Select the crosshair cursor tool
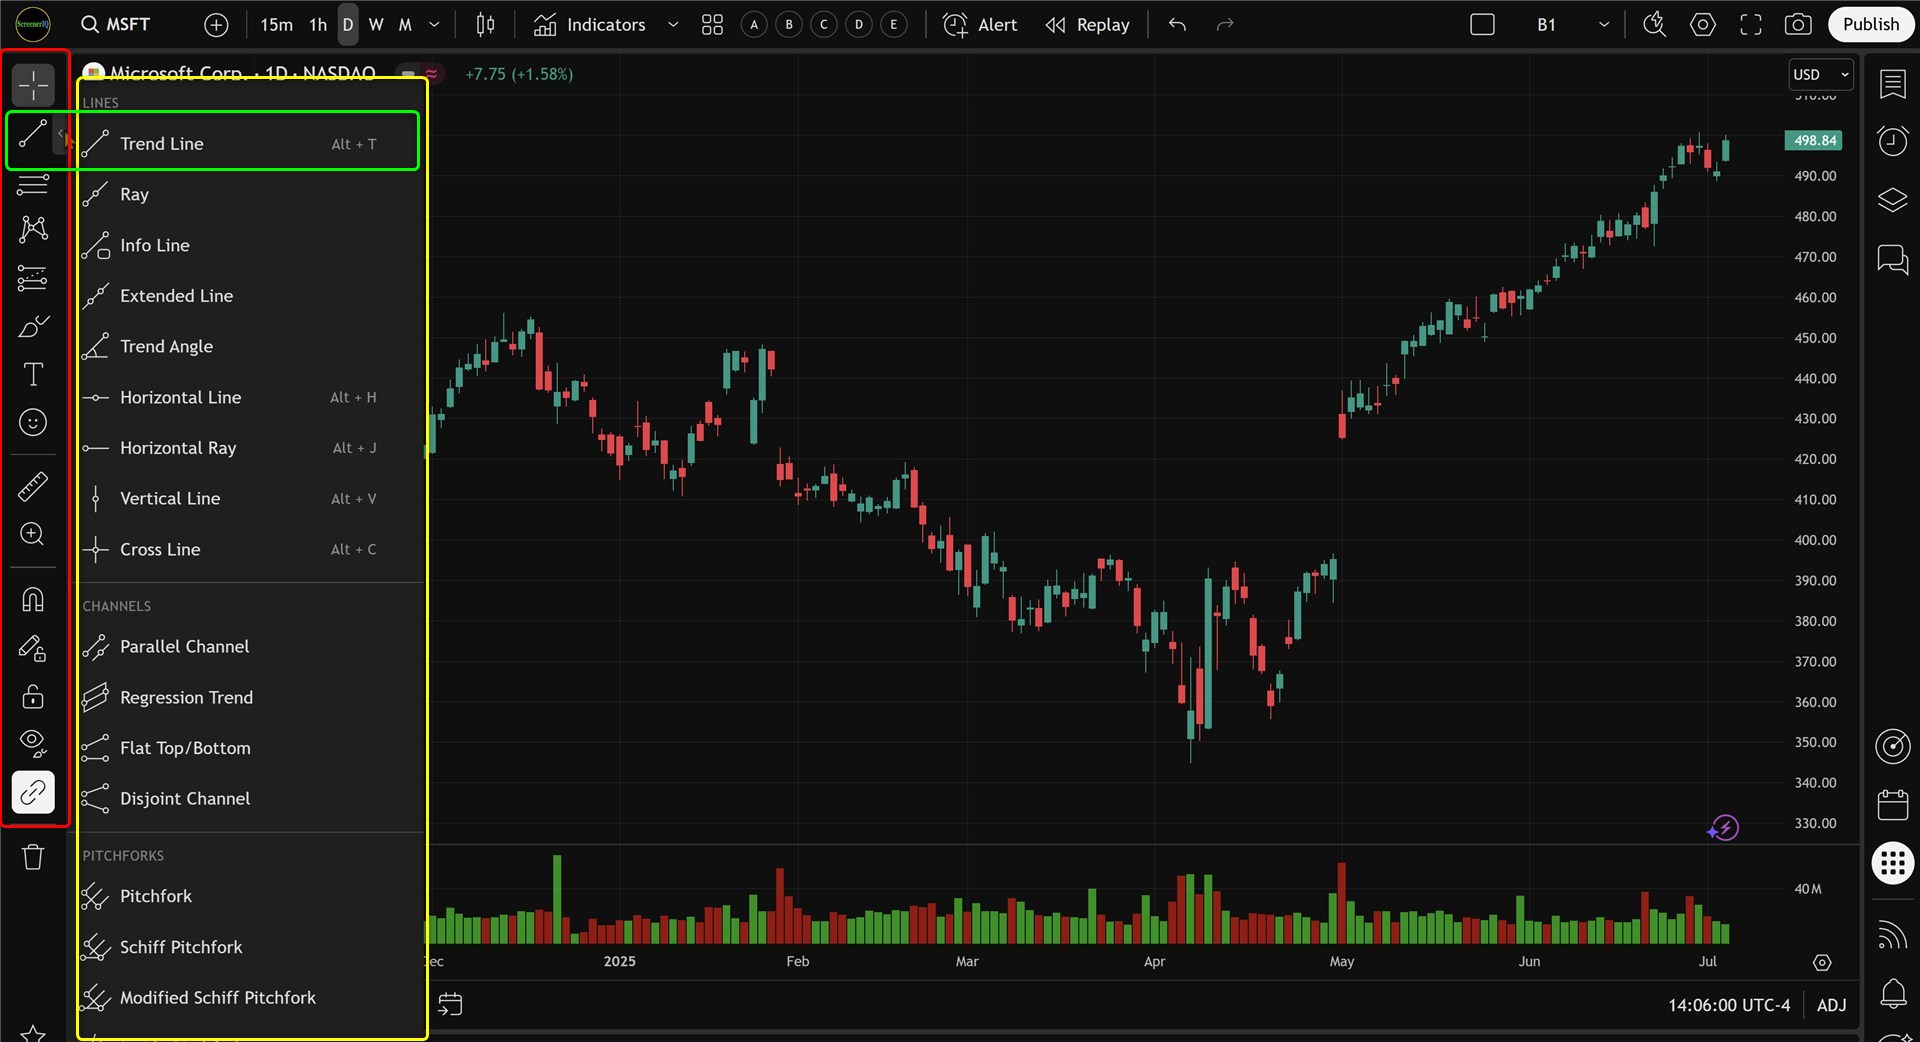The height and width of the screenshot is (1042, 1920). pos(33,86)
